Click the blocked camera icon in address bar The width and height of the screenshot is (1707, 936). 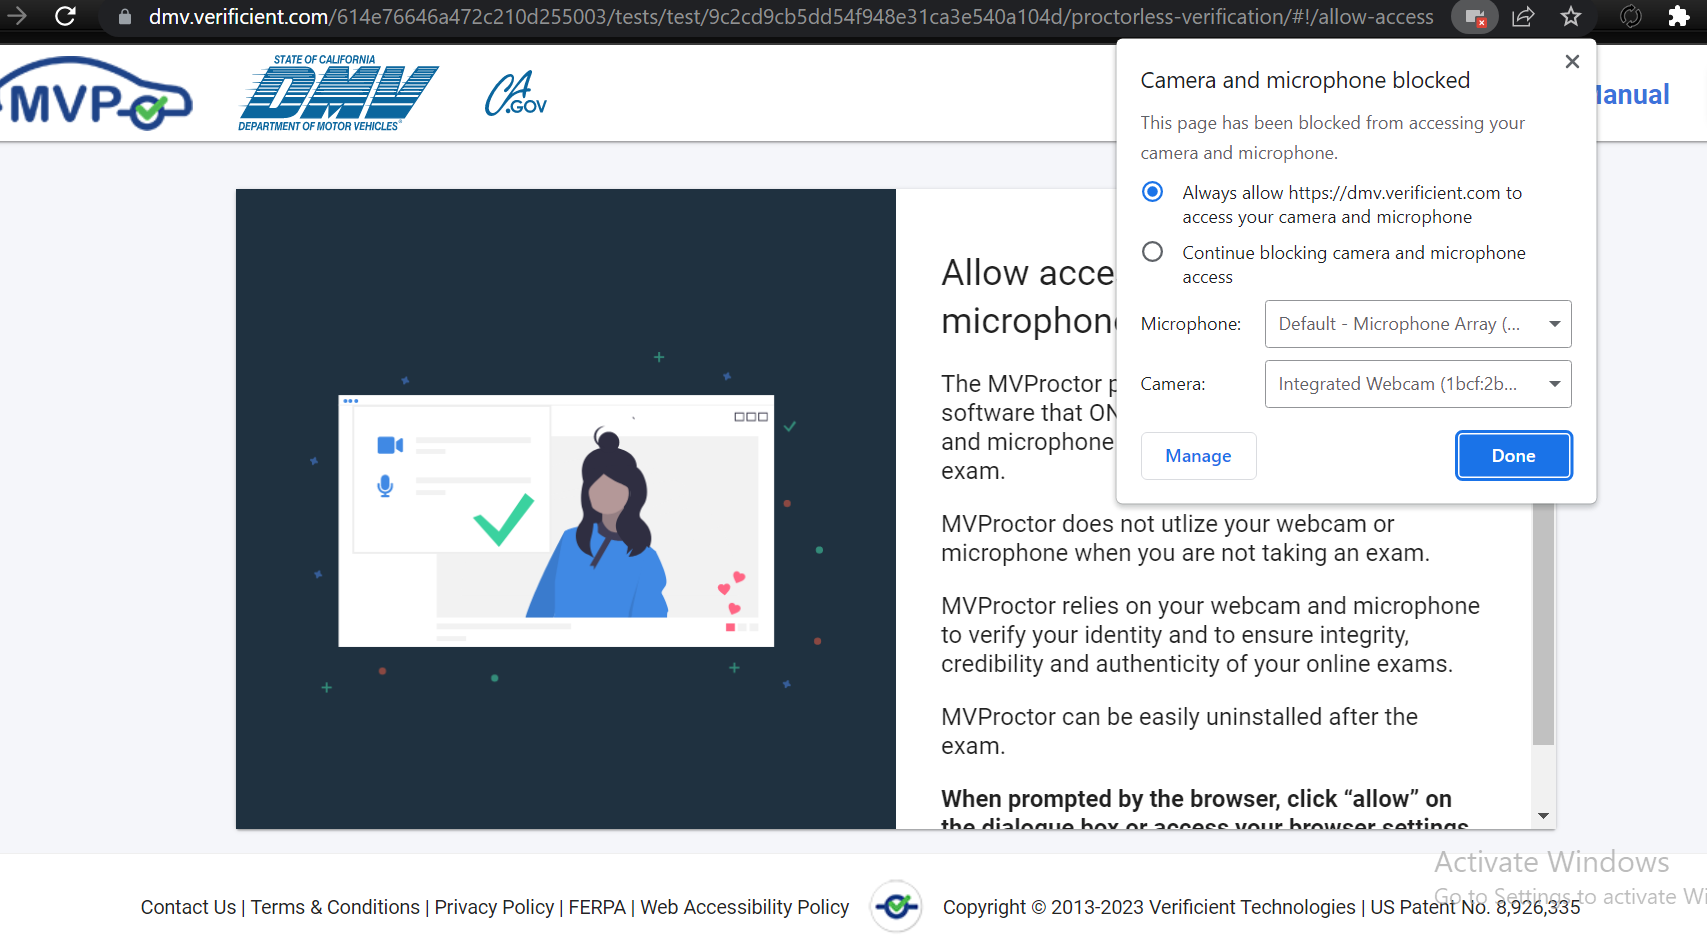[1475, 17]
